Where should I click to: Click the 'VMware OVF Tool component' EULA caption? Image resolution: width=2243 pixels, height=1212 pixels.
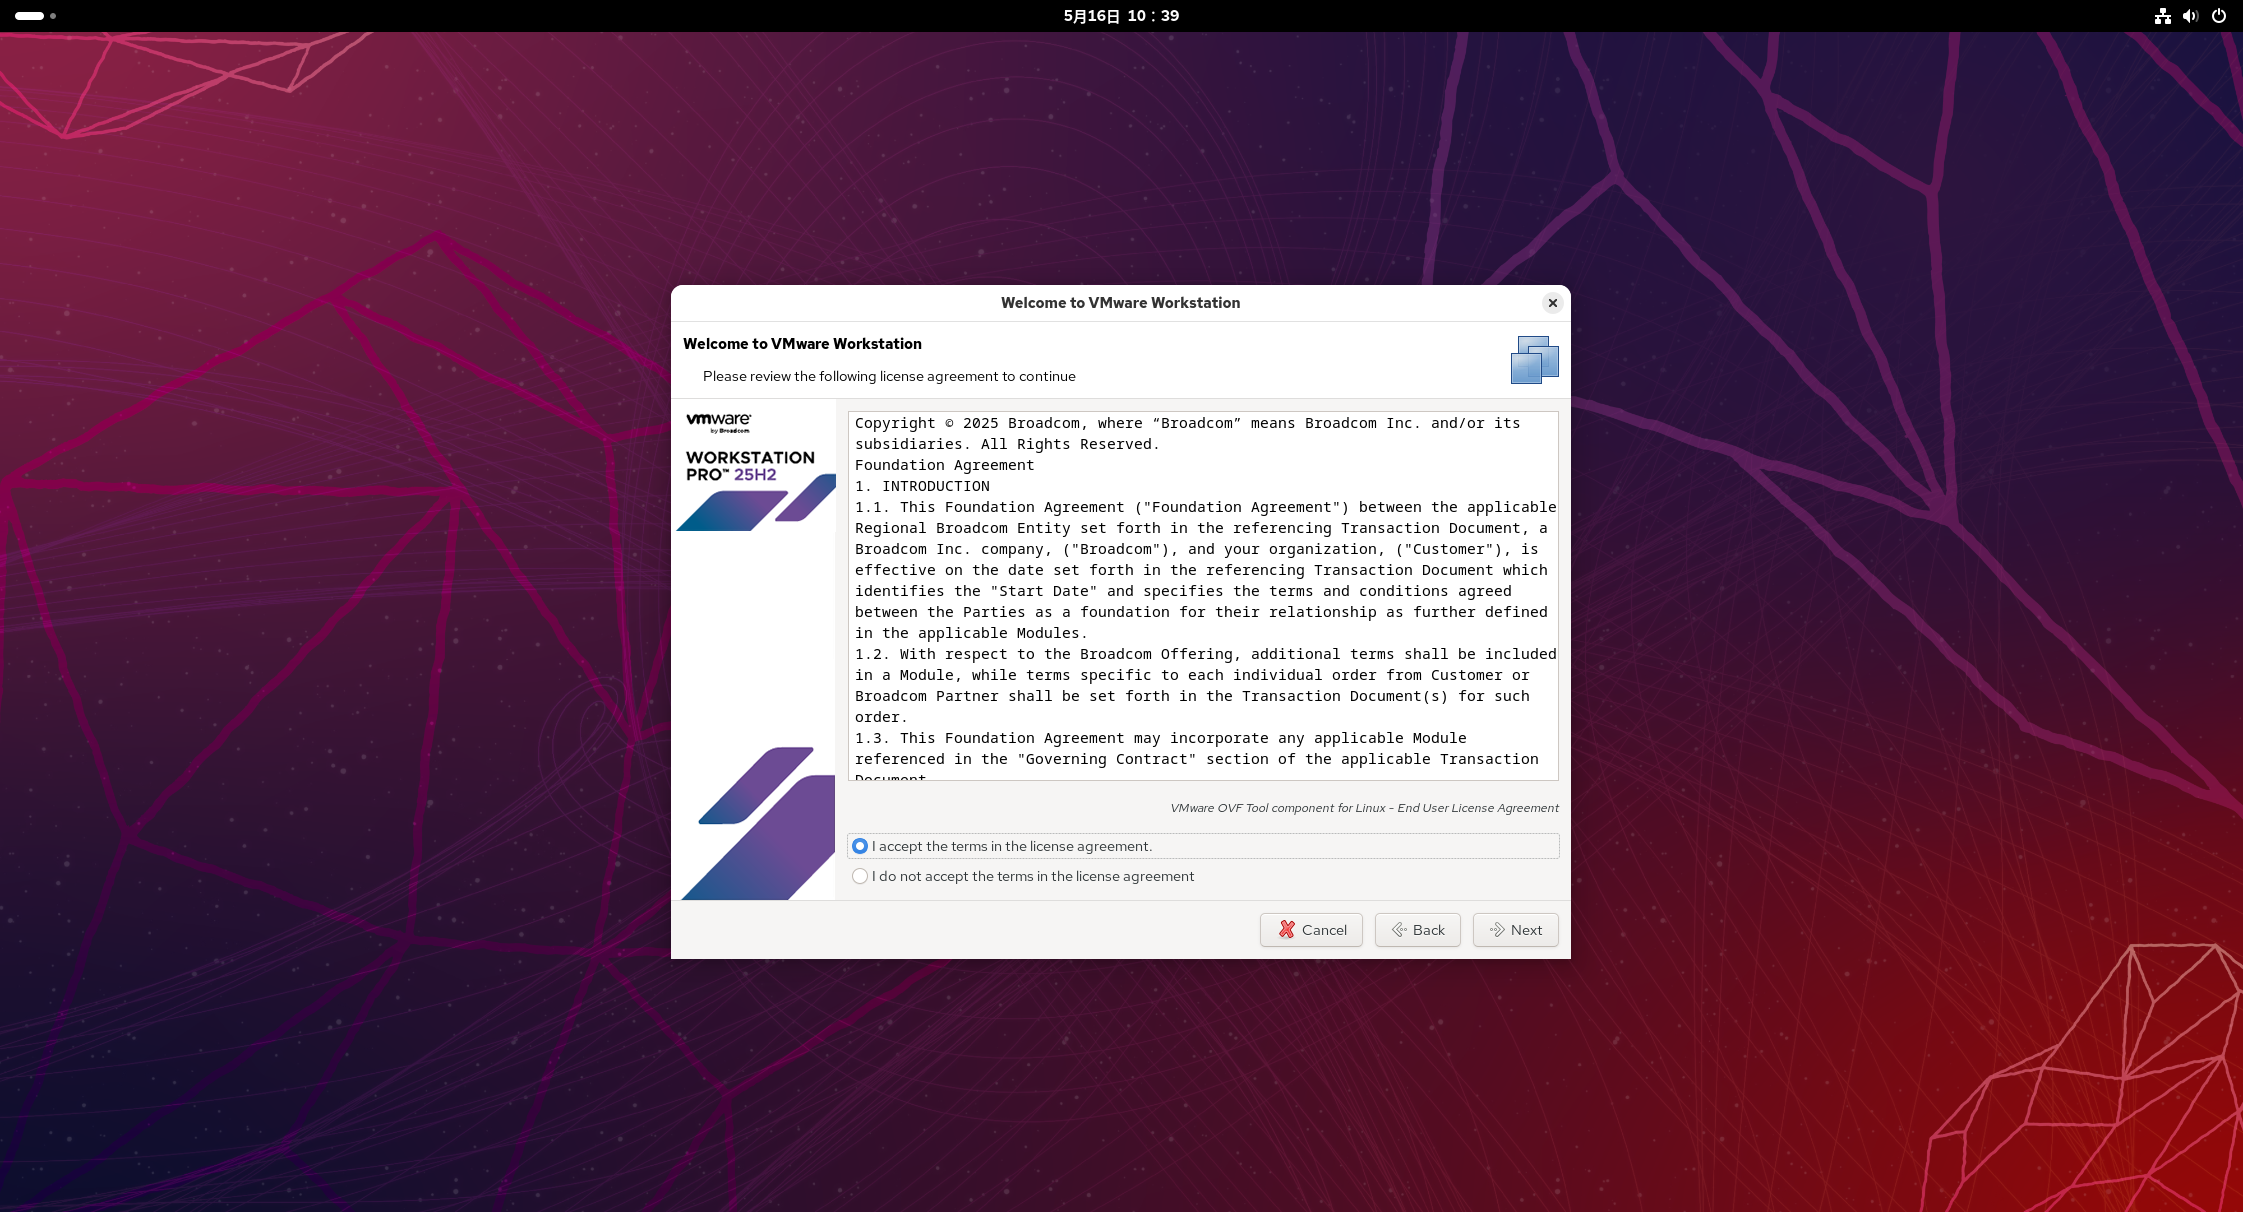coord(1364,808)
